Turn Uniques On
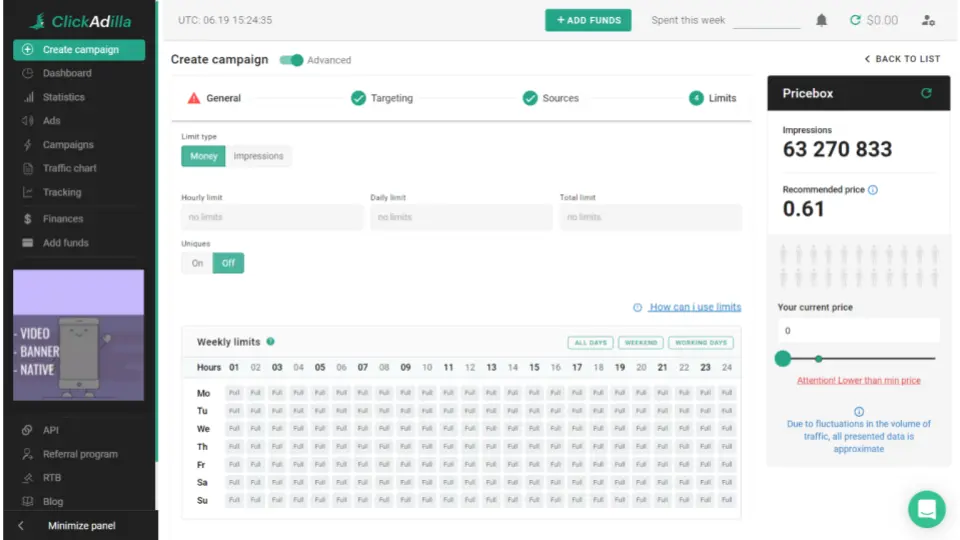This screenshot has width=960, height=540. 197,263
